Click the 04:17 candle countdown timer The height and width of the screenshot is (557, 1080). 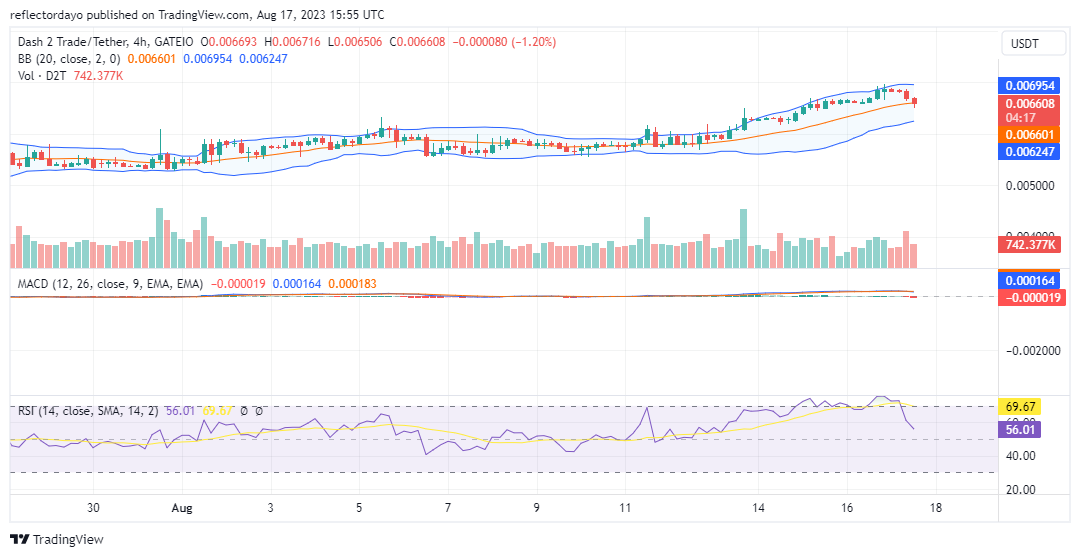pyautogui.click(x=1020, y=118)
